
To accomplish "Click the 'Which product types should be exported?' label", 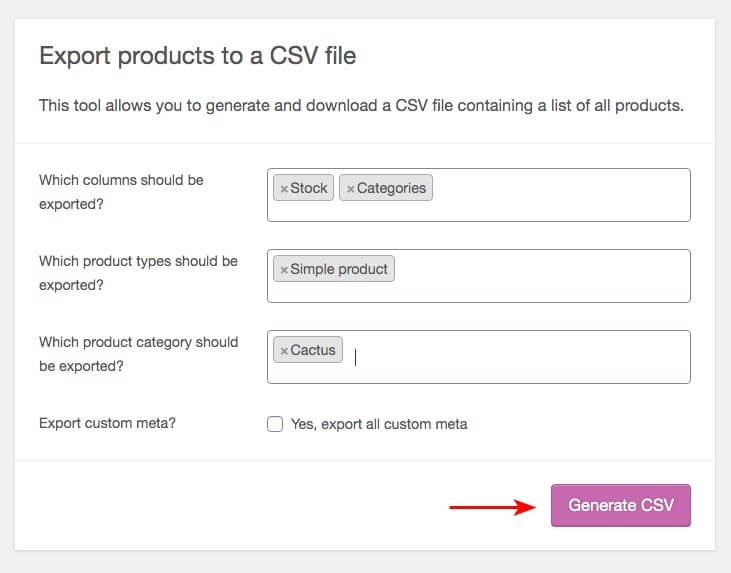I will (138, 273).
